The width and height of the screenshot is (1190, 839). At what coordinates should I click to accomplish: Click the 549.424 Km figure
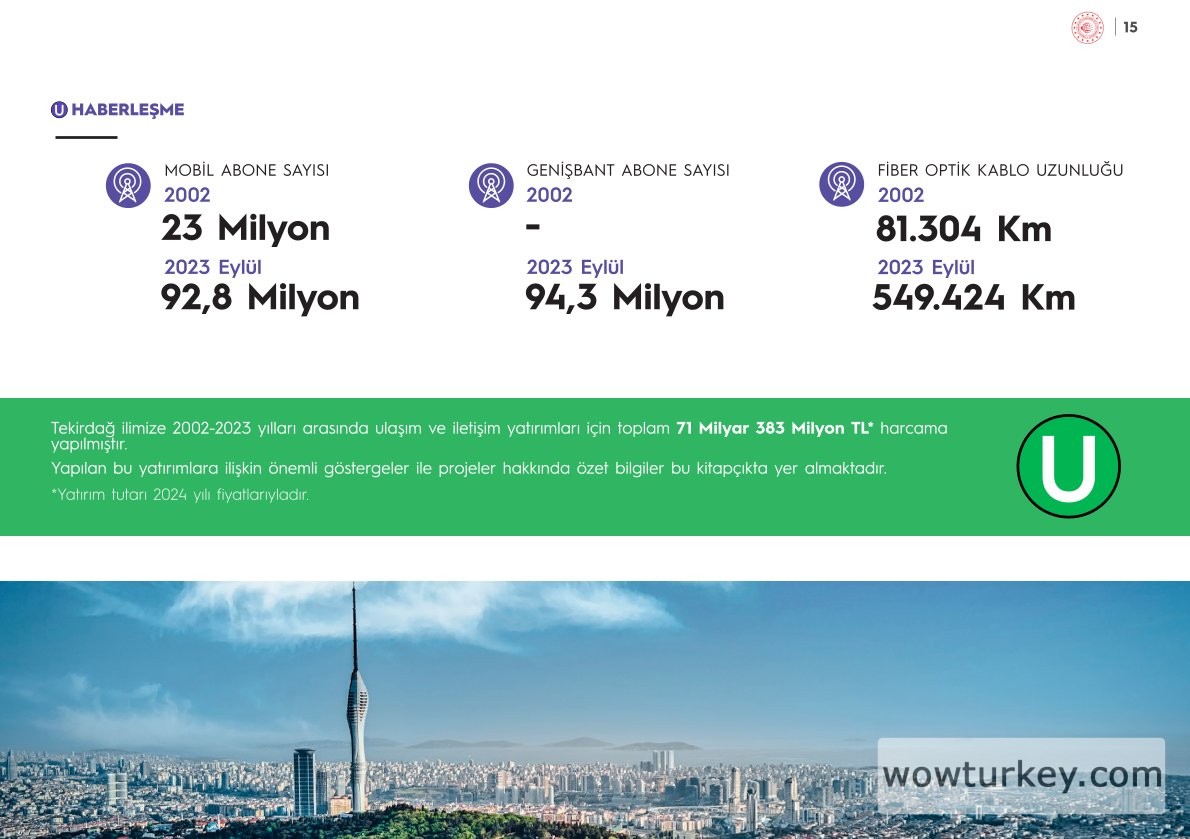[x=973, y=298]
